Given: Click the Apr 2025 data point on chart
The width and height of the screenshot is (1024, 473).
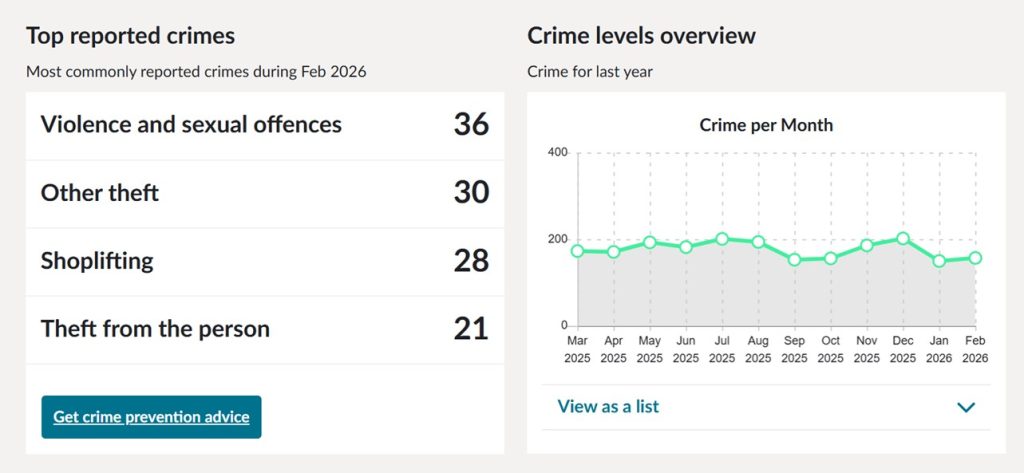Looking at the screenshot, I should pyautogui.click(x=613, y=252).
